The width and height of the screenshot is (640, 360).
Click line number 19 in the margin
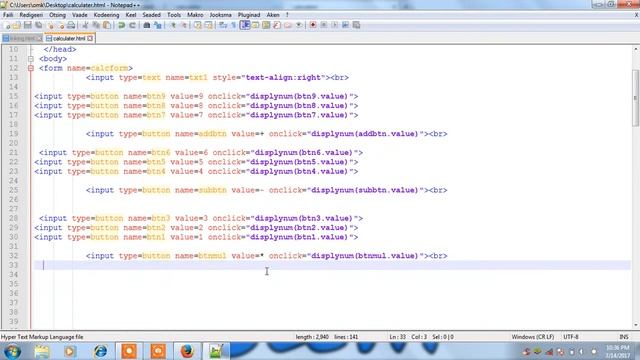click(13, 134)
